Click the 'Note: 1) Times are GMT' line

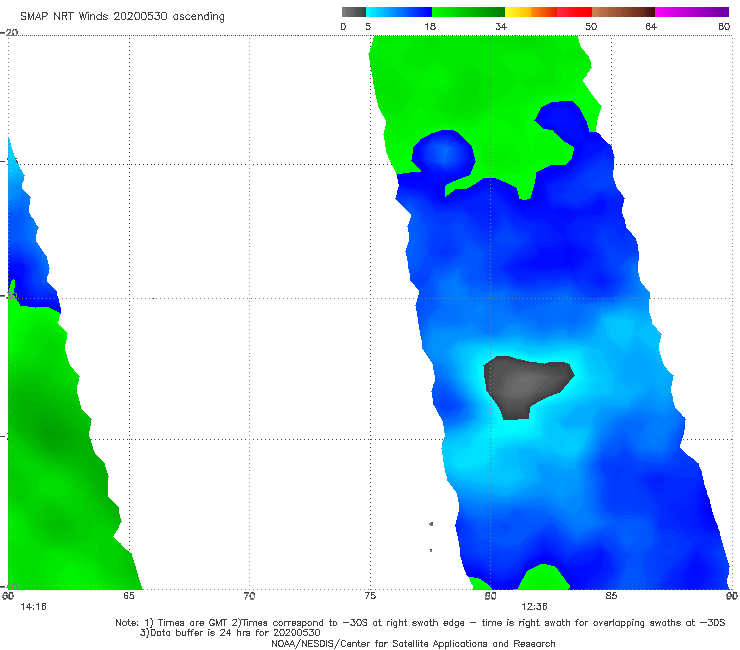click(x=420, y=623)
